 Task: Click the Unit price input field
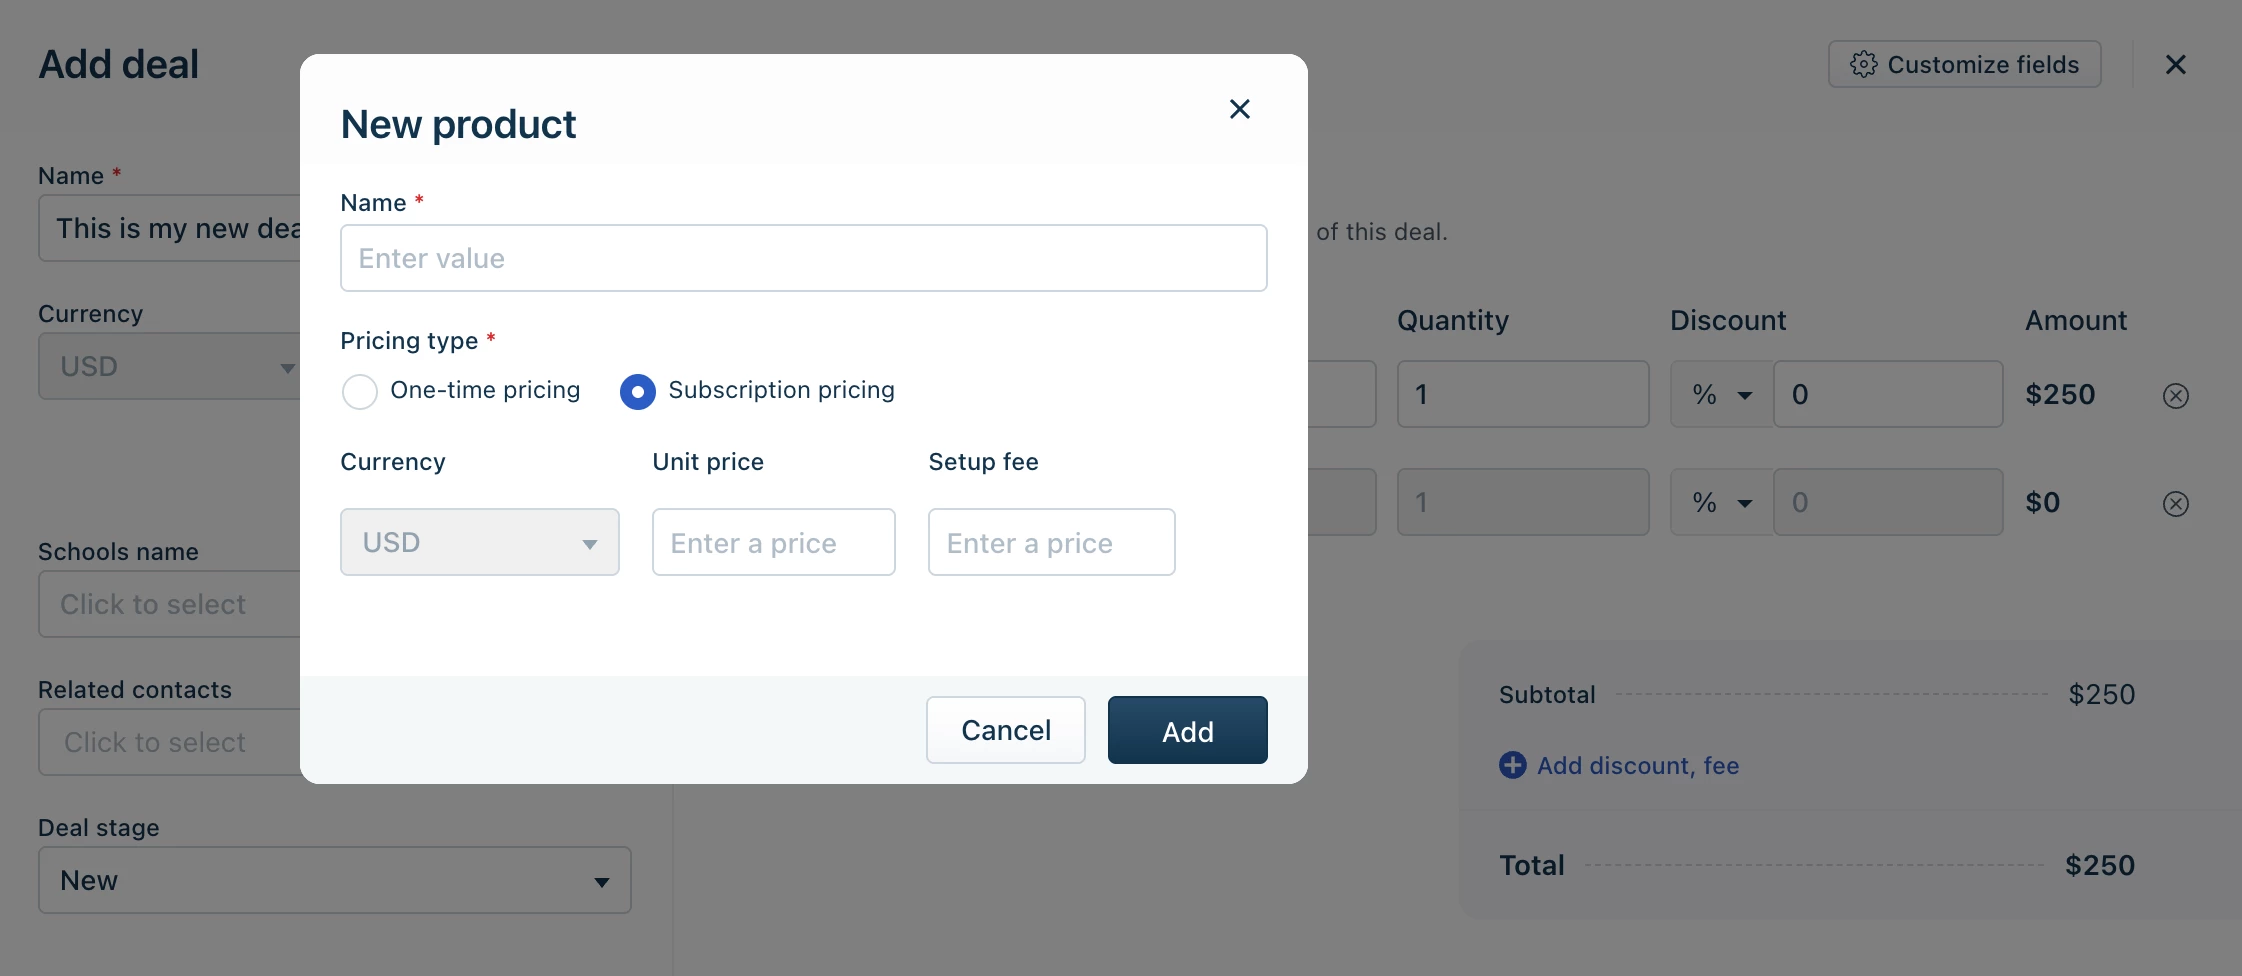coord(773,542)
